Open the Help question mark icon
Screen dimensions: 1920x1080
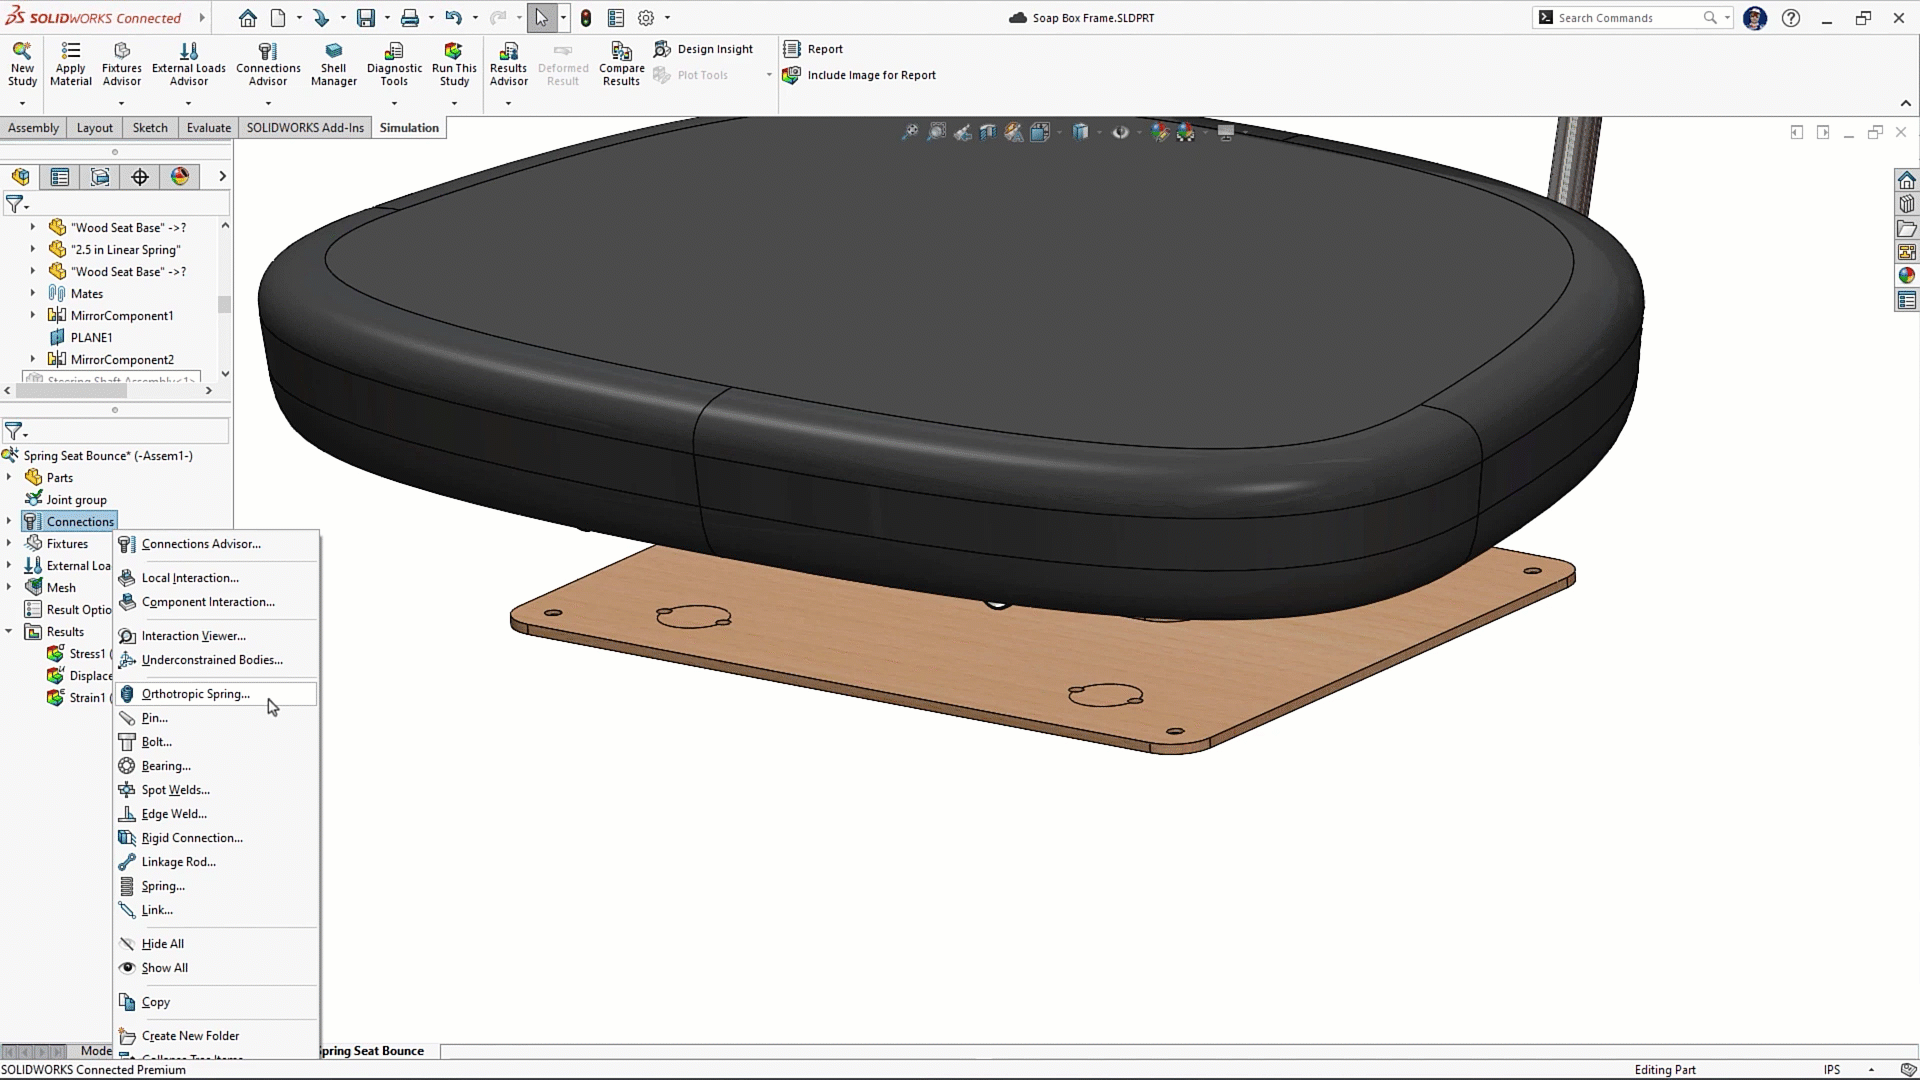click(x=1791, y=18)
